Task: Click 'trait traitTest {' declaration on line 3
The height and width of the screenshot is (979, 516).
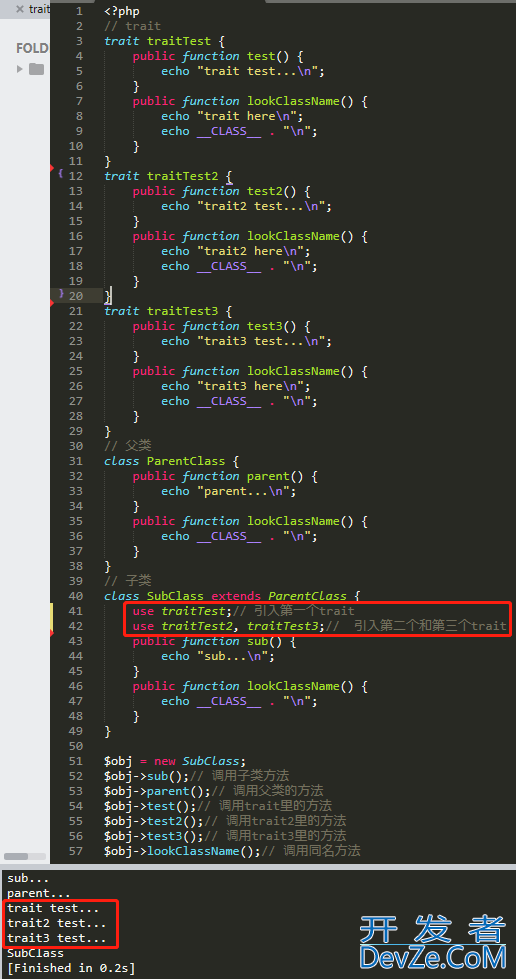Action: (164, 41)
